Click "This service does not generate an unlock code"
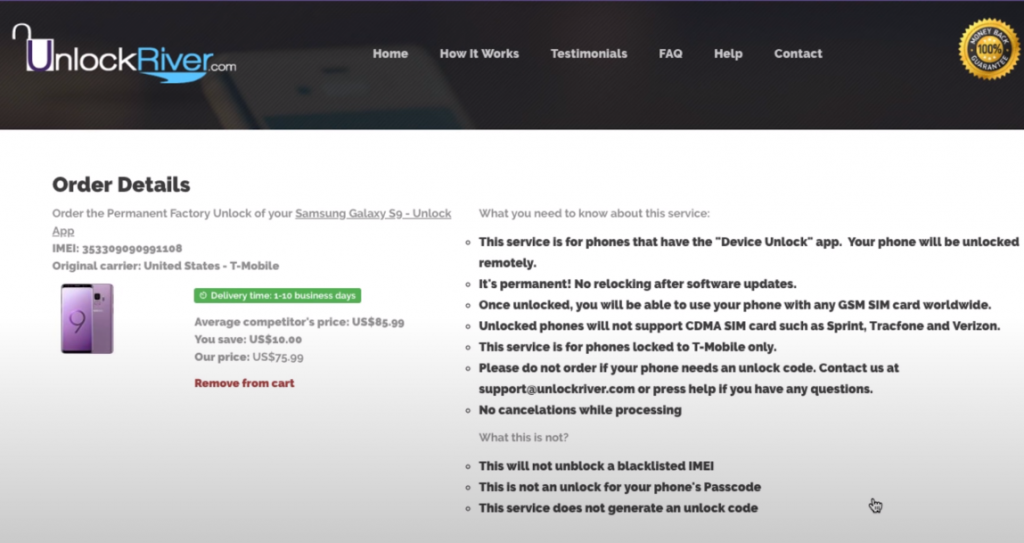 (618, 508)
